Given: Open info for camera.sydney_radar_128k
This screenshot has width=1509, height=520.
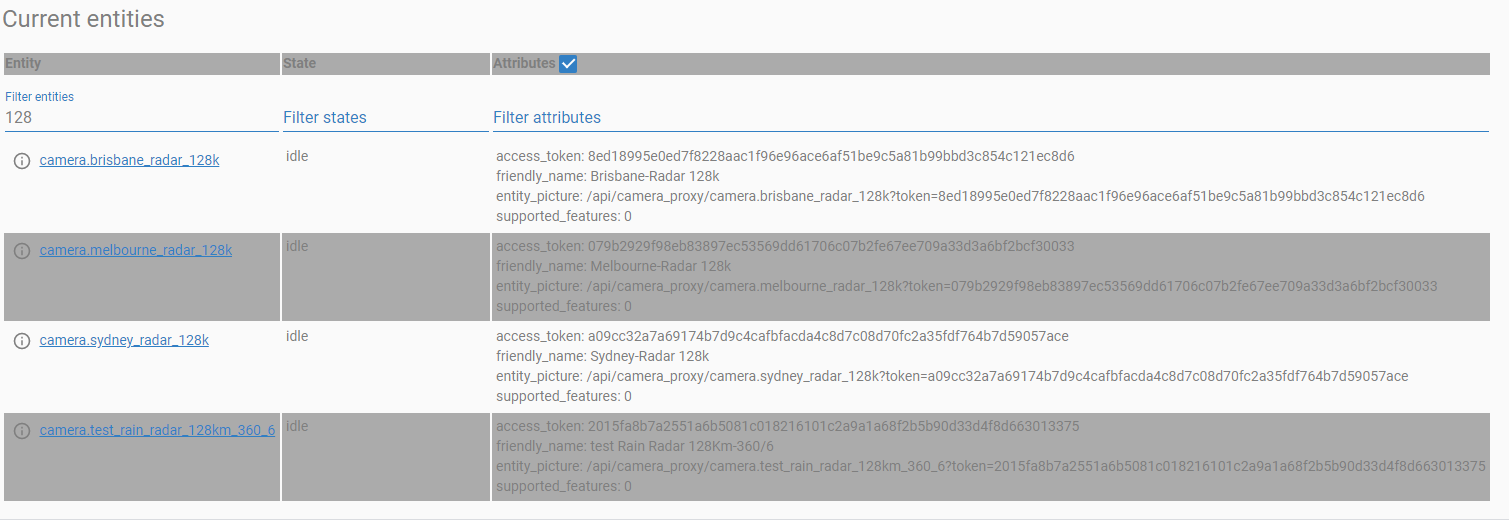Looking at the screenshot, I should tap(22, 341).
